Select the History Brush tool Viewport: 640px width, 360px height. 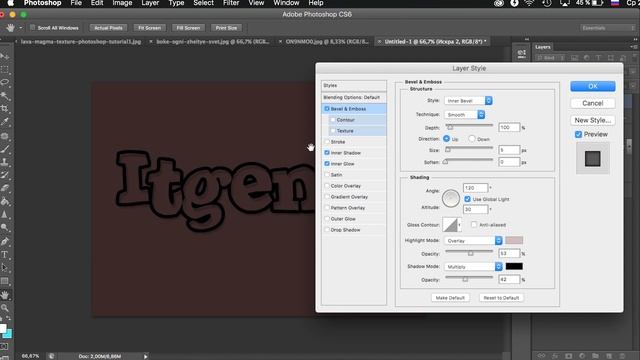coord(5,175)
